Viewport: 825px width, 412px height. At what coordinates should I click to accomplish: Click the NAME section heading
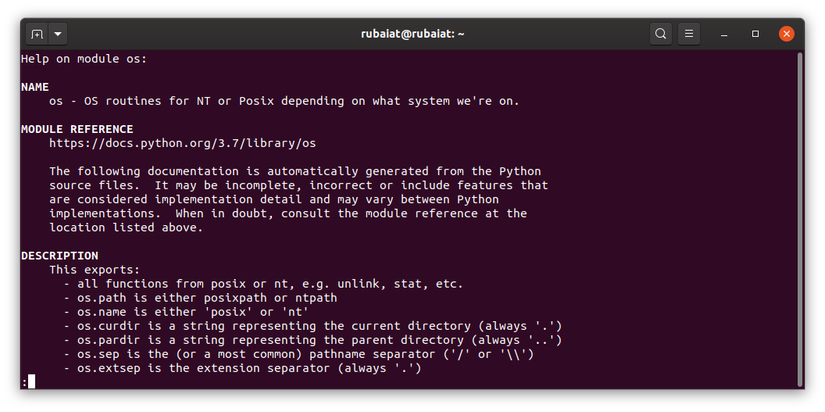tap(35, 87)
